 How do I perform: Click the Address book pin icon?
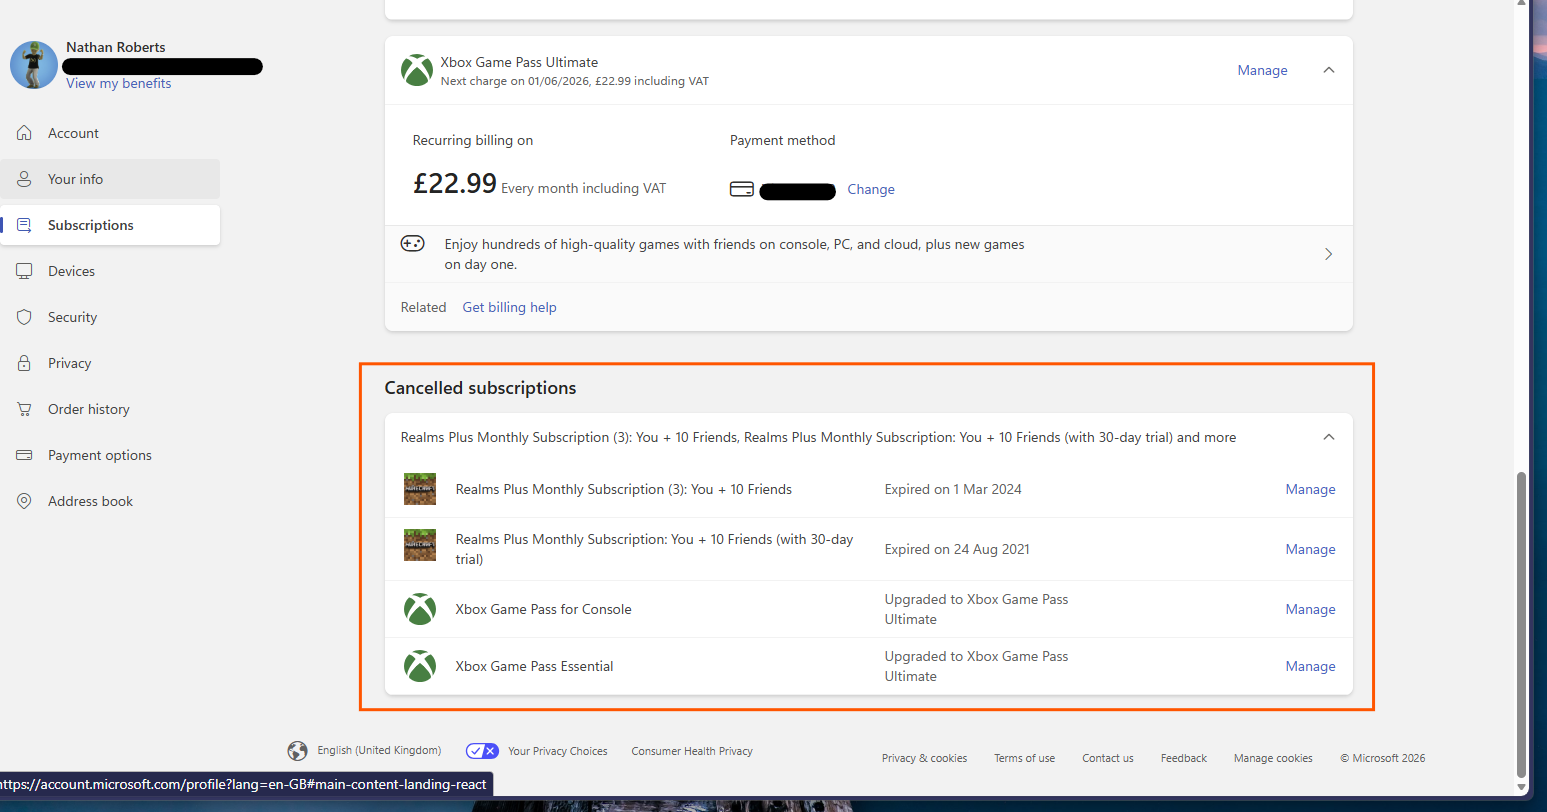(x=24, y=501)
